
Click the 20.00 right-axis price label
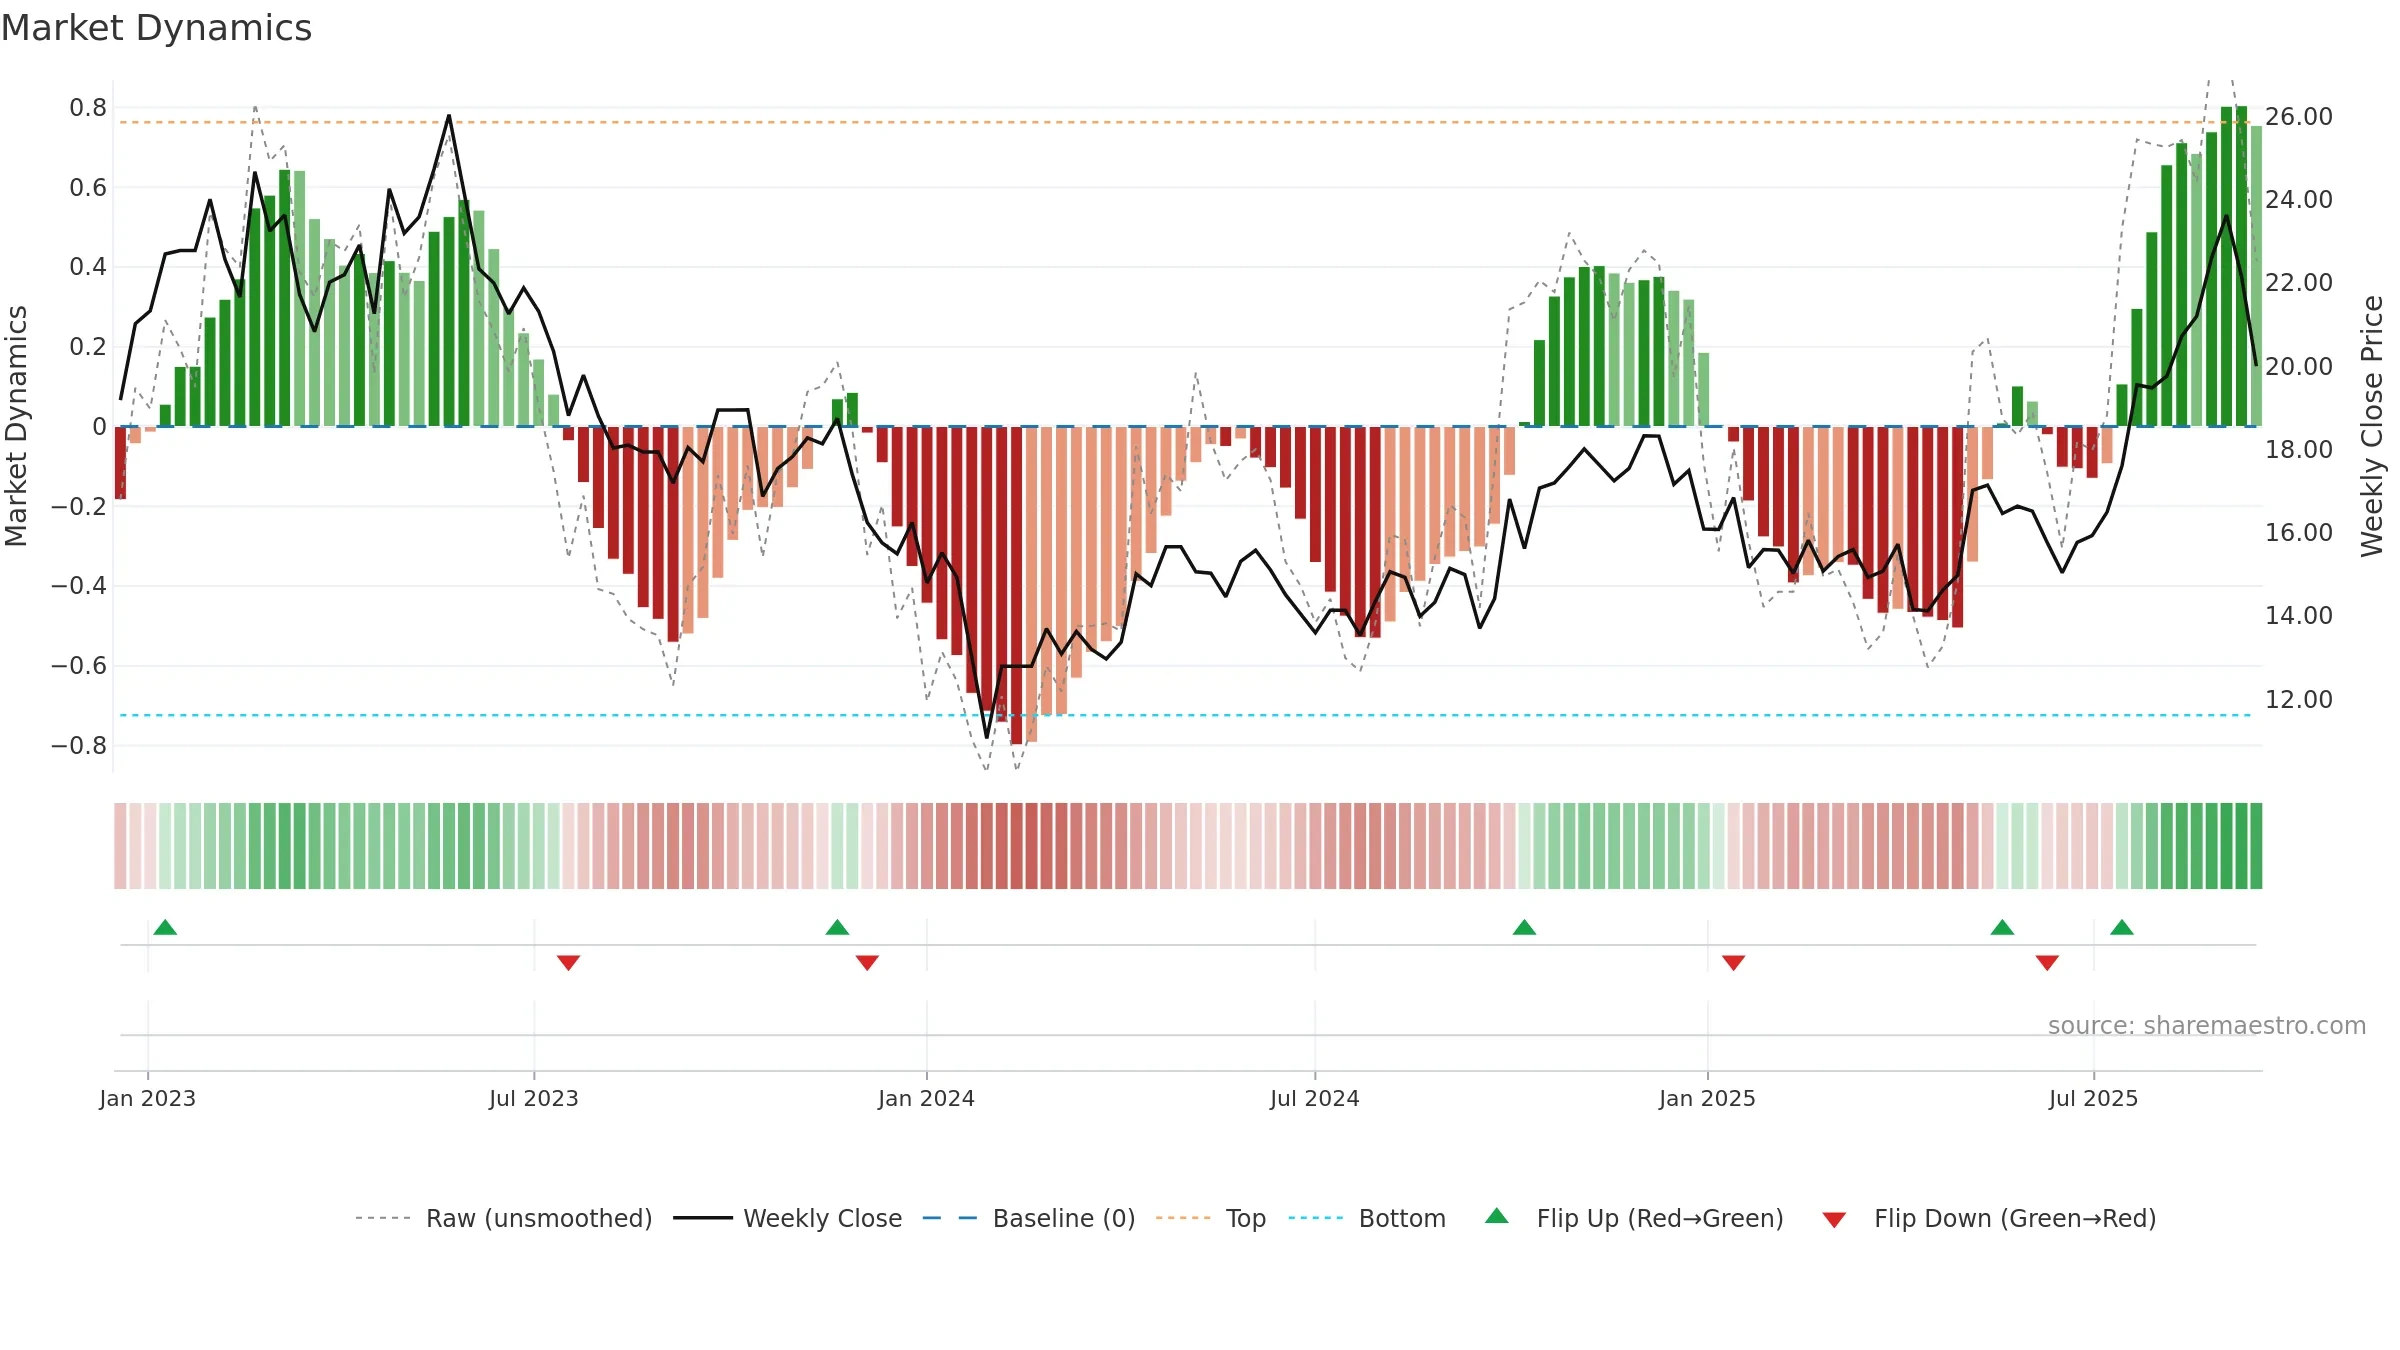coord(2299,367)
